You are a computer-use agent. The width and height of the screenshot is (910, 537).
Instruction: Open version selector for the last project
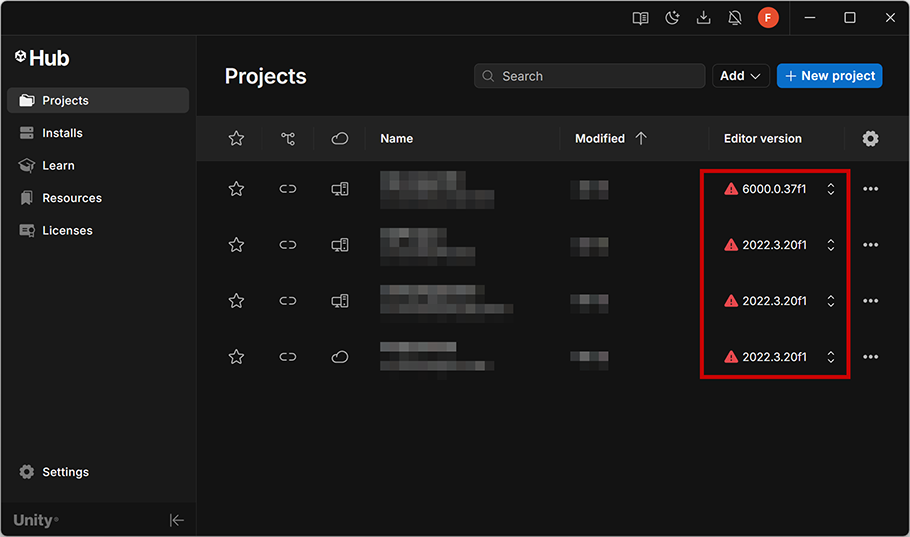tap(830, 357)
